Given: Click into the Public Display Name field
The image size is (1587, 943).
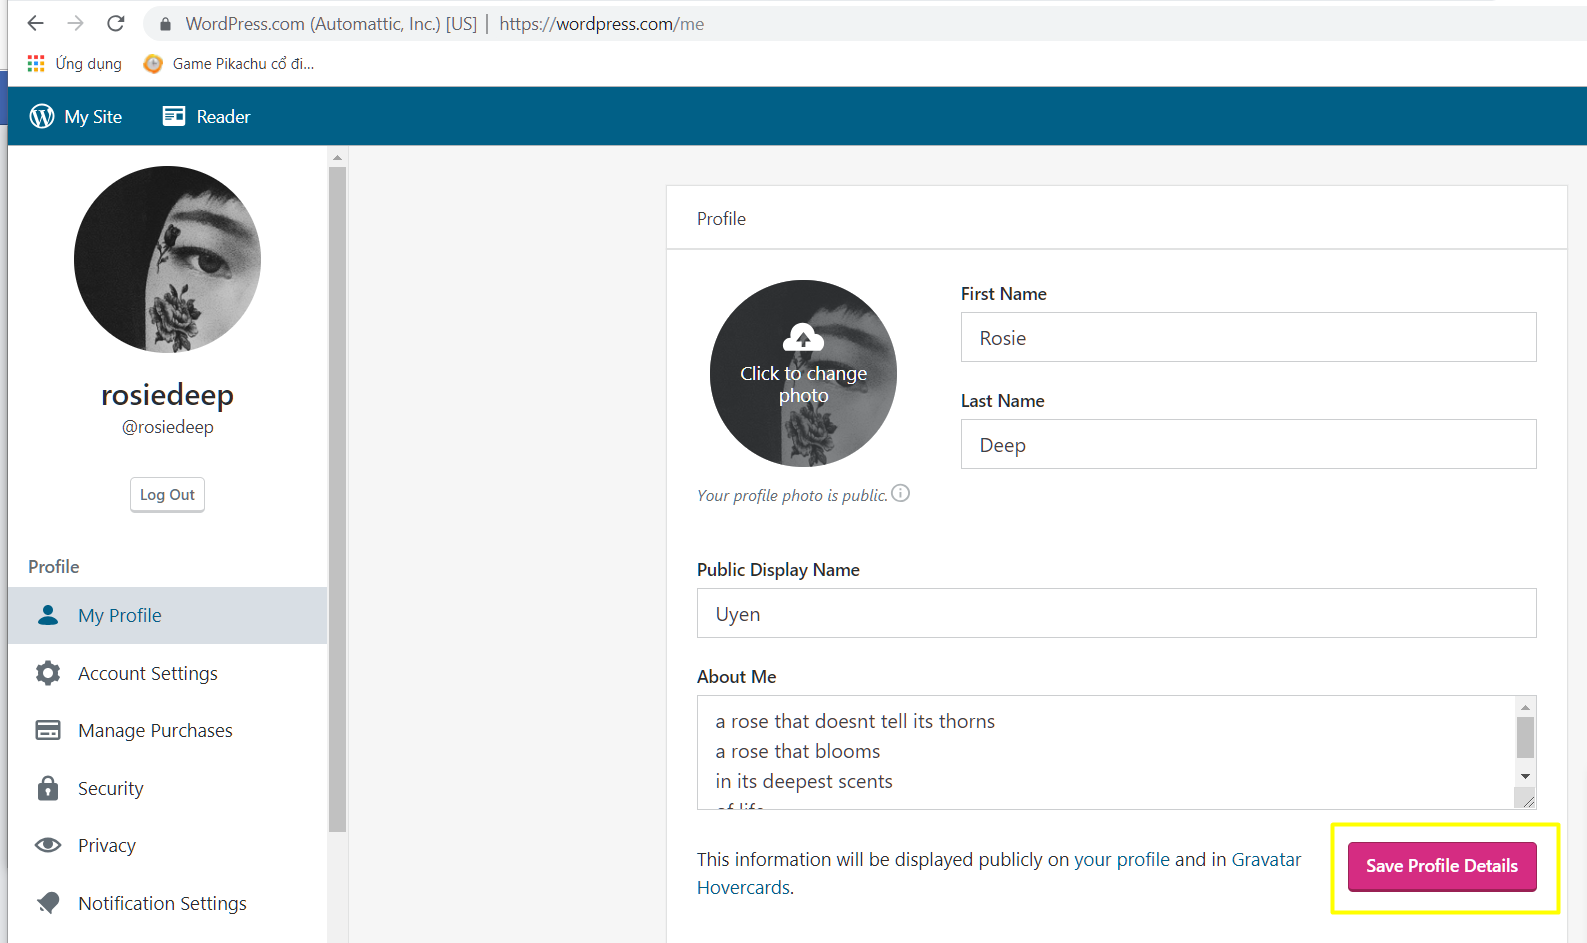Looking at the screenshot, I should (1116, 613).
